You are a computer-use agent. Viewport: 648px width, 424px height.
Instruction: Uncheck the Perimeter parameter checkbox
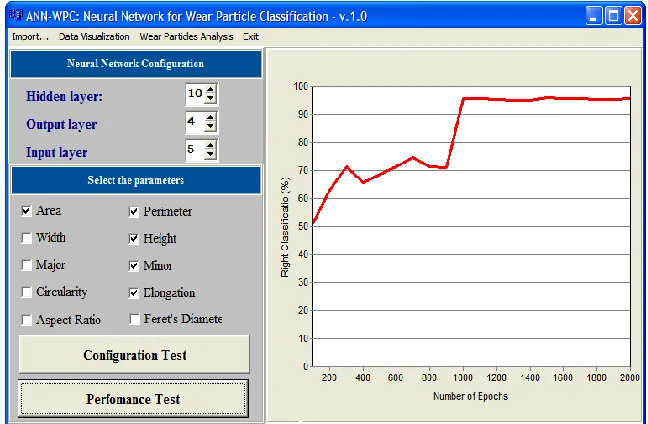(134, 212)
